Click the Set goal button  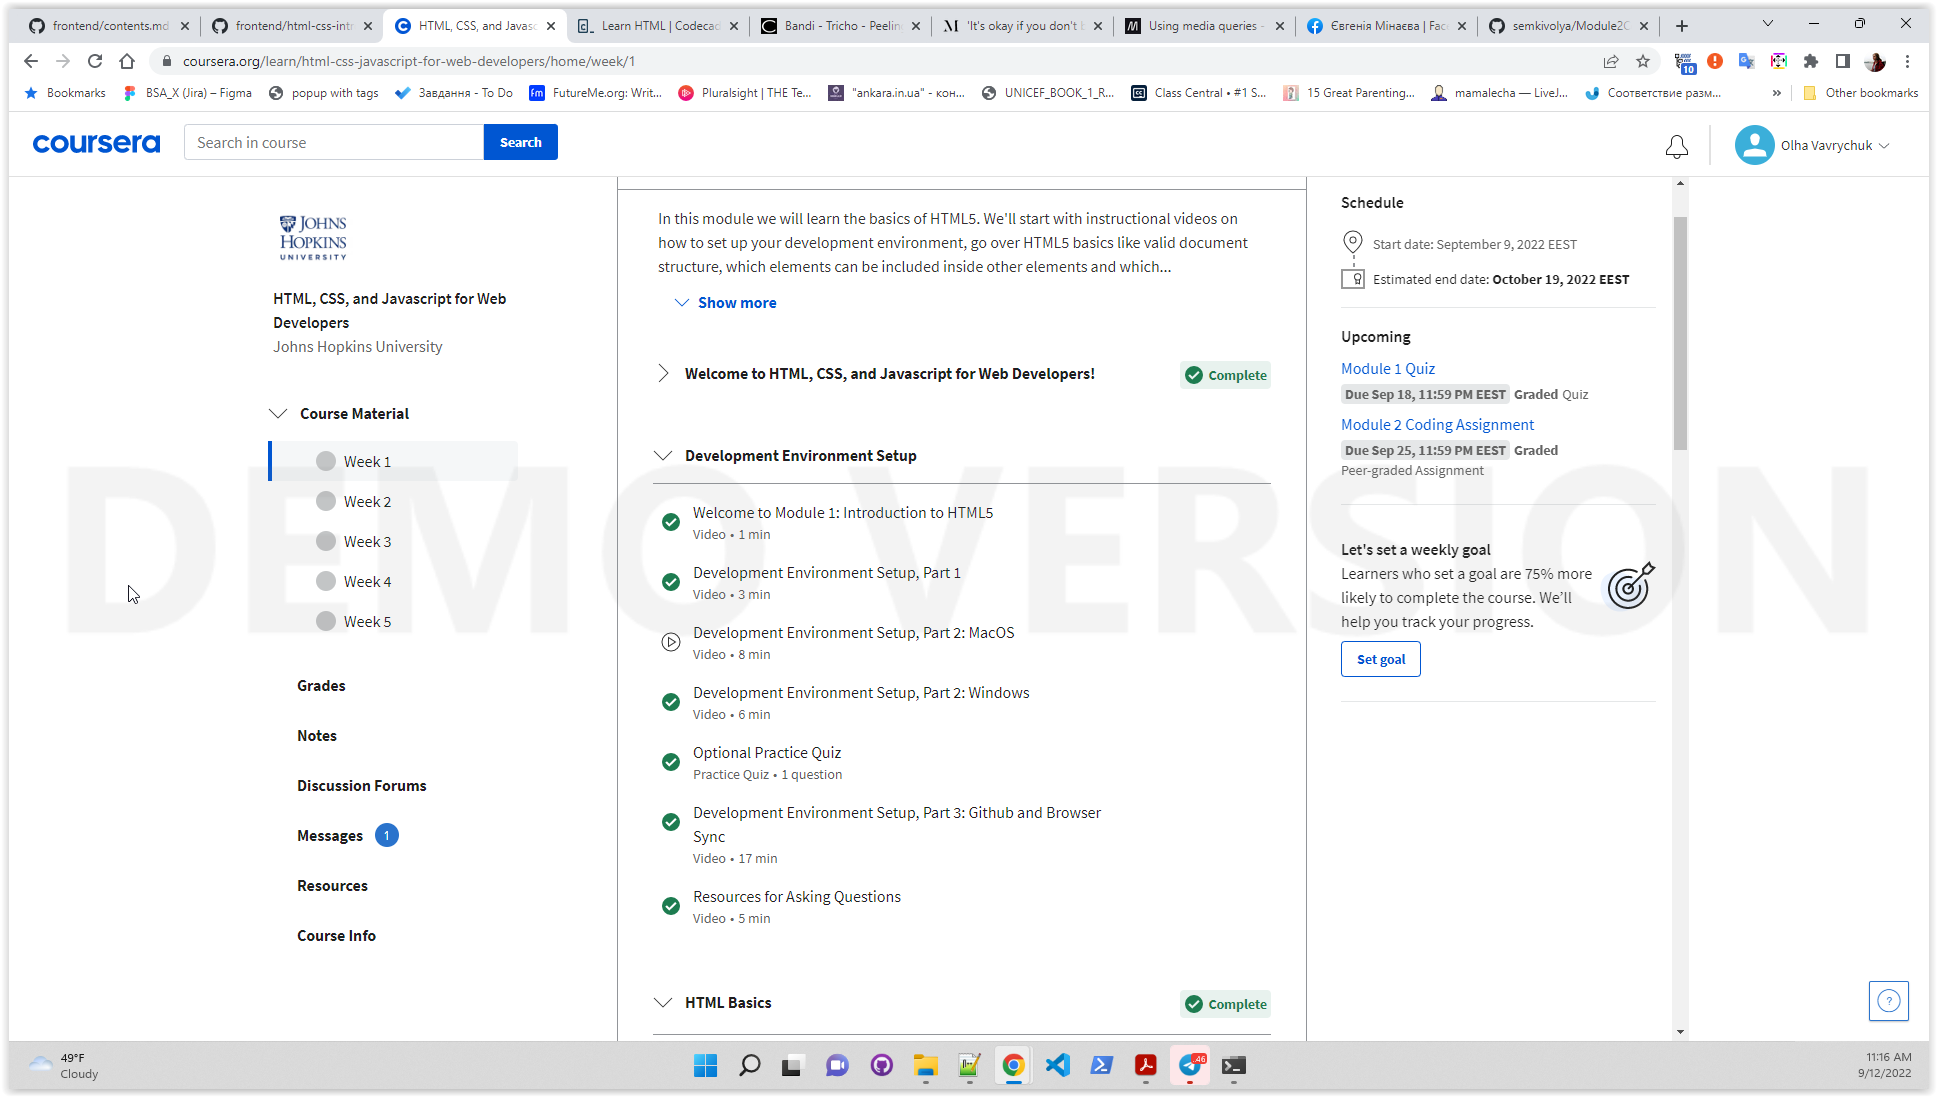pos(1381,658)
